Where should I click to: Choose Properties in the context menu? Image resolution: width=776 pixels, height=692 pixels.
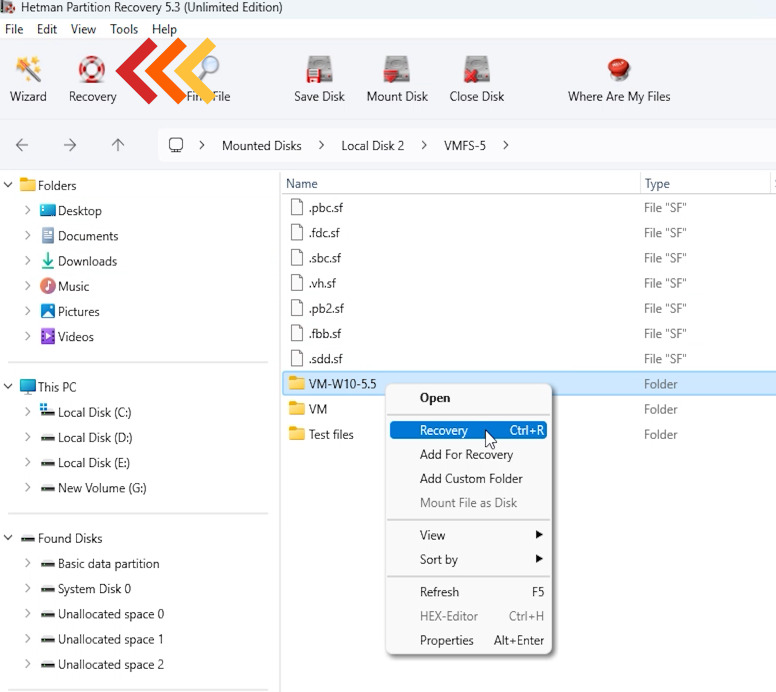468,641
